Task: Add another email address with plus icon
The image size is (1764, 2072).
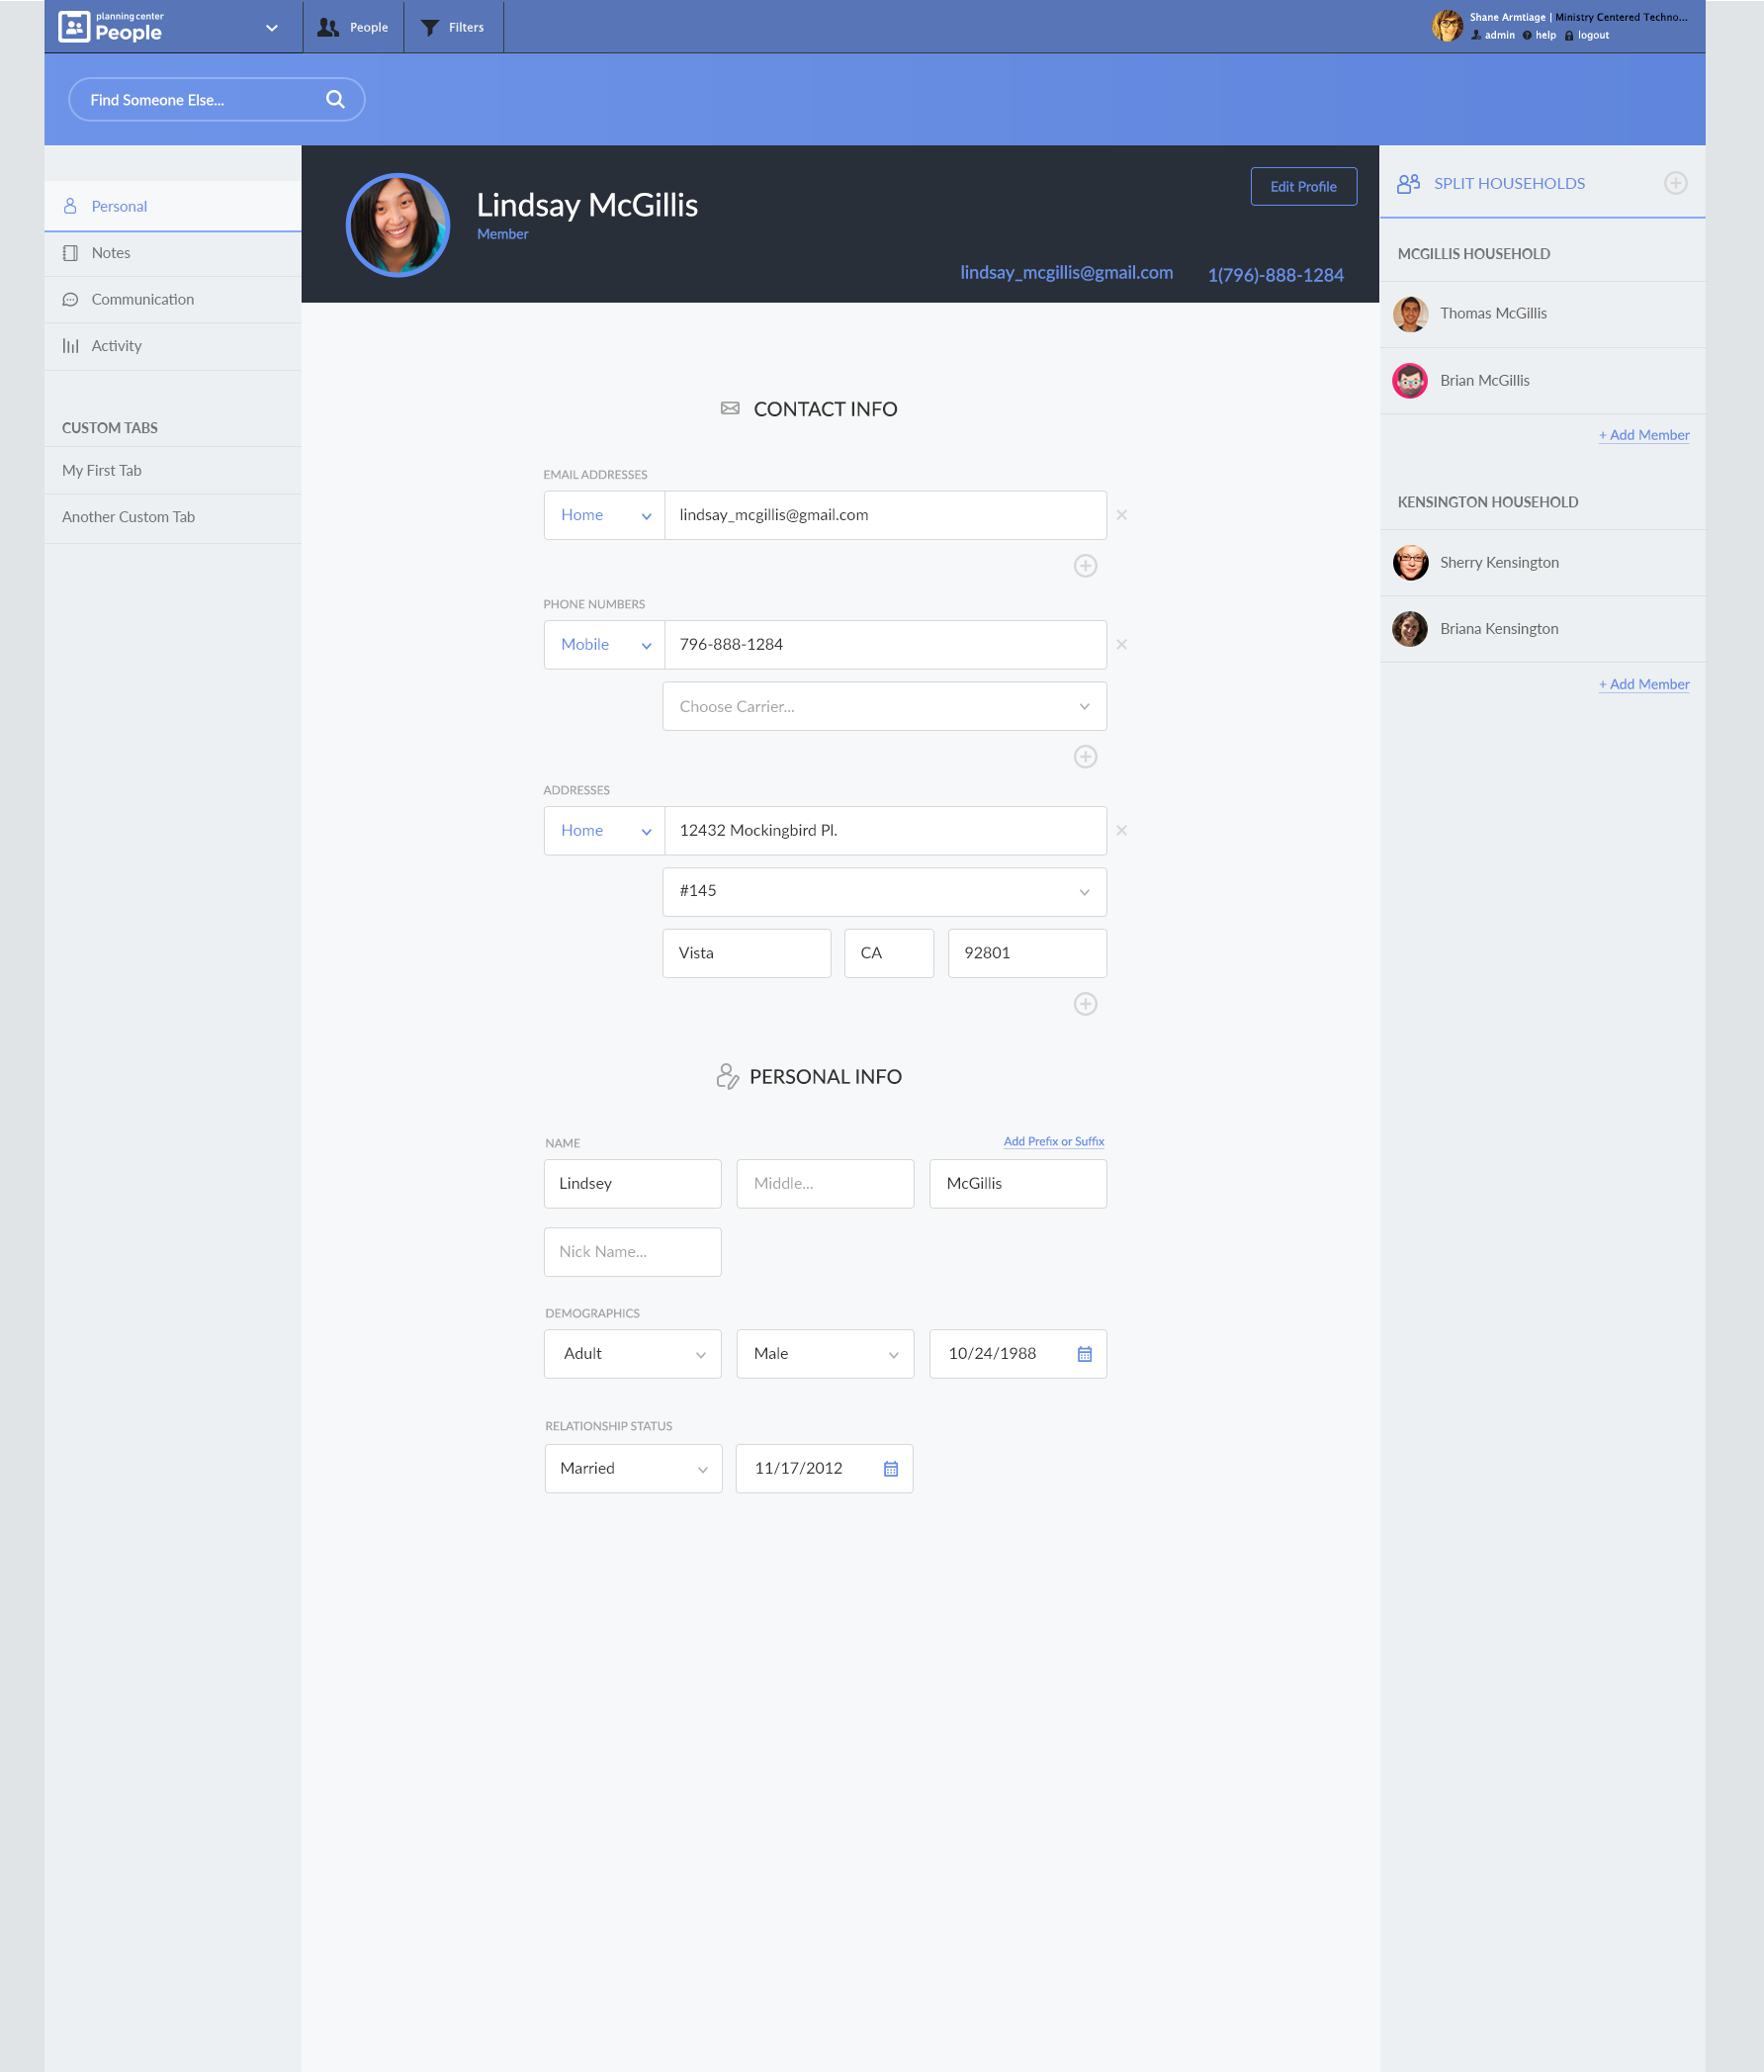Action: tap(1085, 566)
